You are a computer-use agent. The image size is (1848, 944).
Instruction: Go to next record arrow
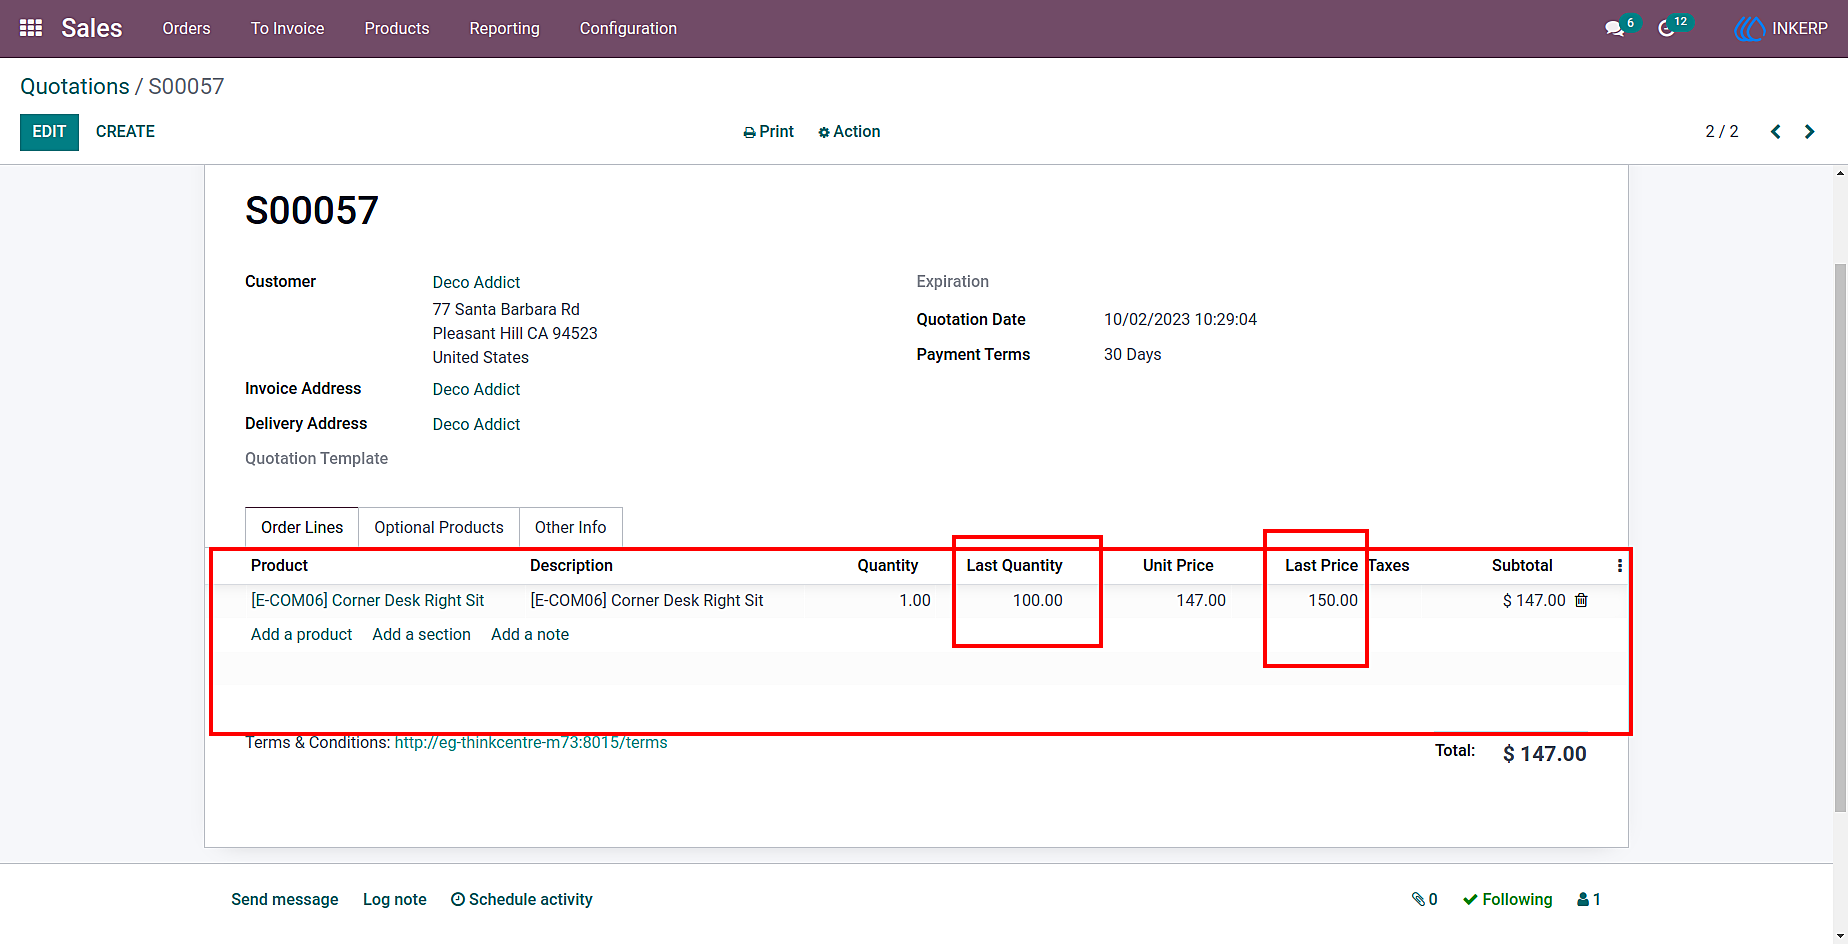click(1809, 132)
